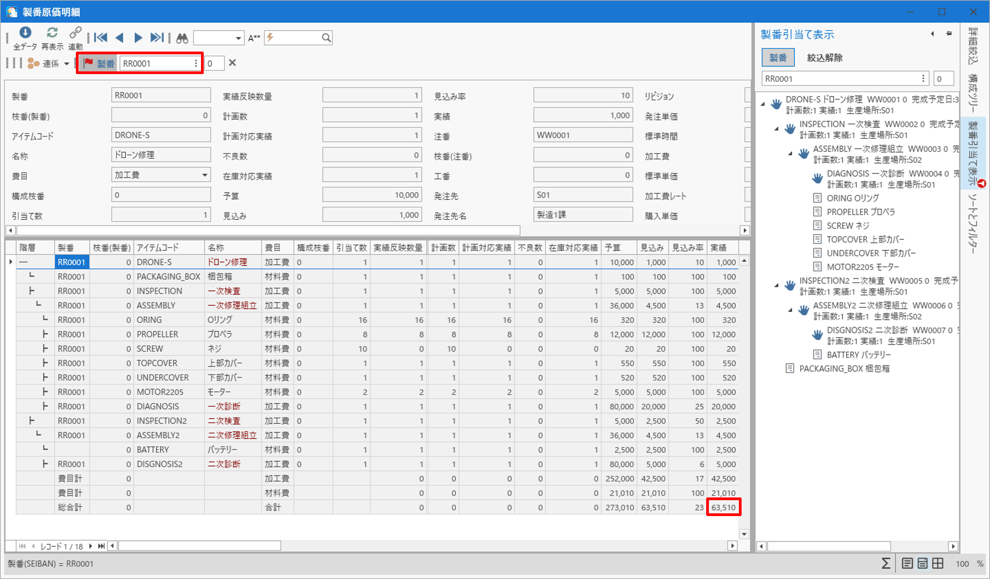Click the 連動 link icon
This screenshot has height=579, width=990.
pyautogui.click(x=76, y=34)
